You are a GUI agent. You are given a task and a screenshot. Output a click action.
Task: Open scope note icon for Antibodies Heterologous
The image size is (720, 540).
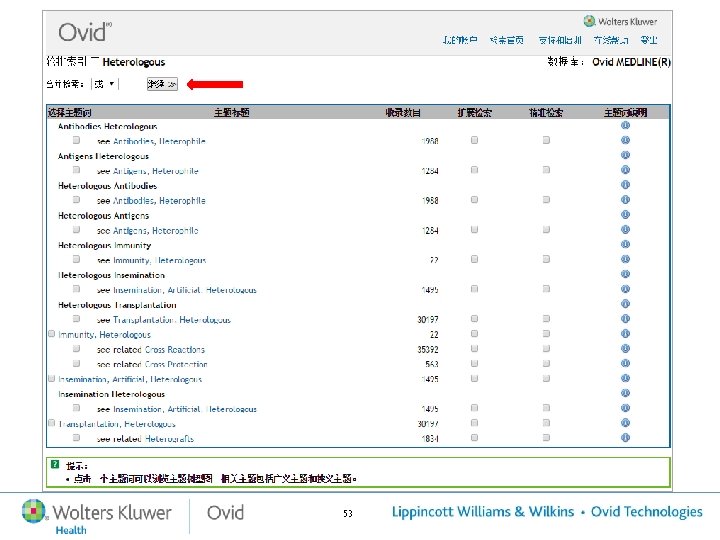point(625,125)
